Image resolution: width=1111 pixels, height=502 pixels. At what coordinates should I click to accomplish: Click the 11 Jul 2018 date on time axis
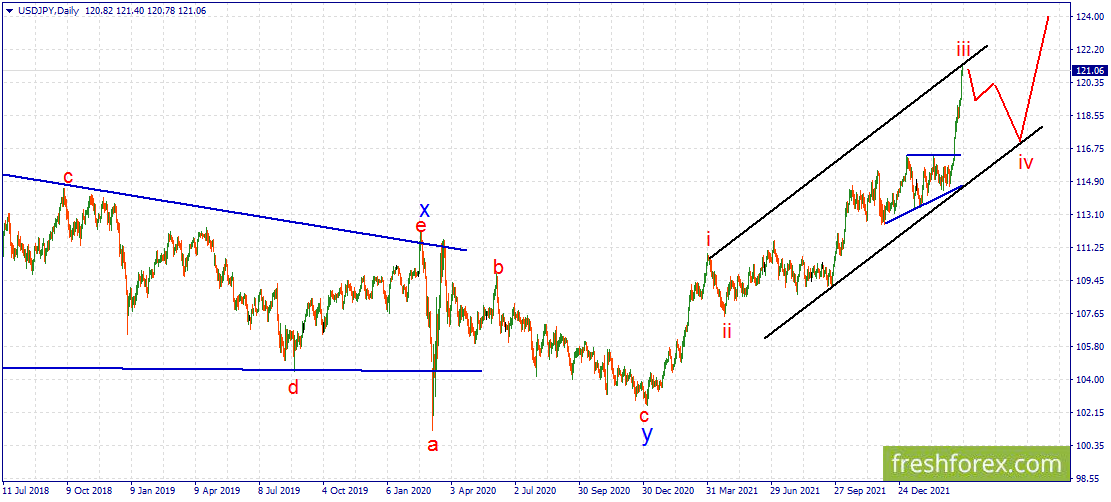tap(25, 489)
